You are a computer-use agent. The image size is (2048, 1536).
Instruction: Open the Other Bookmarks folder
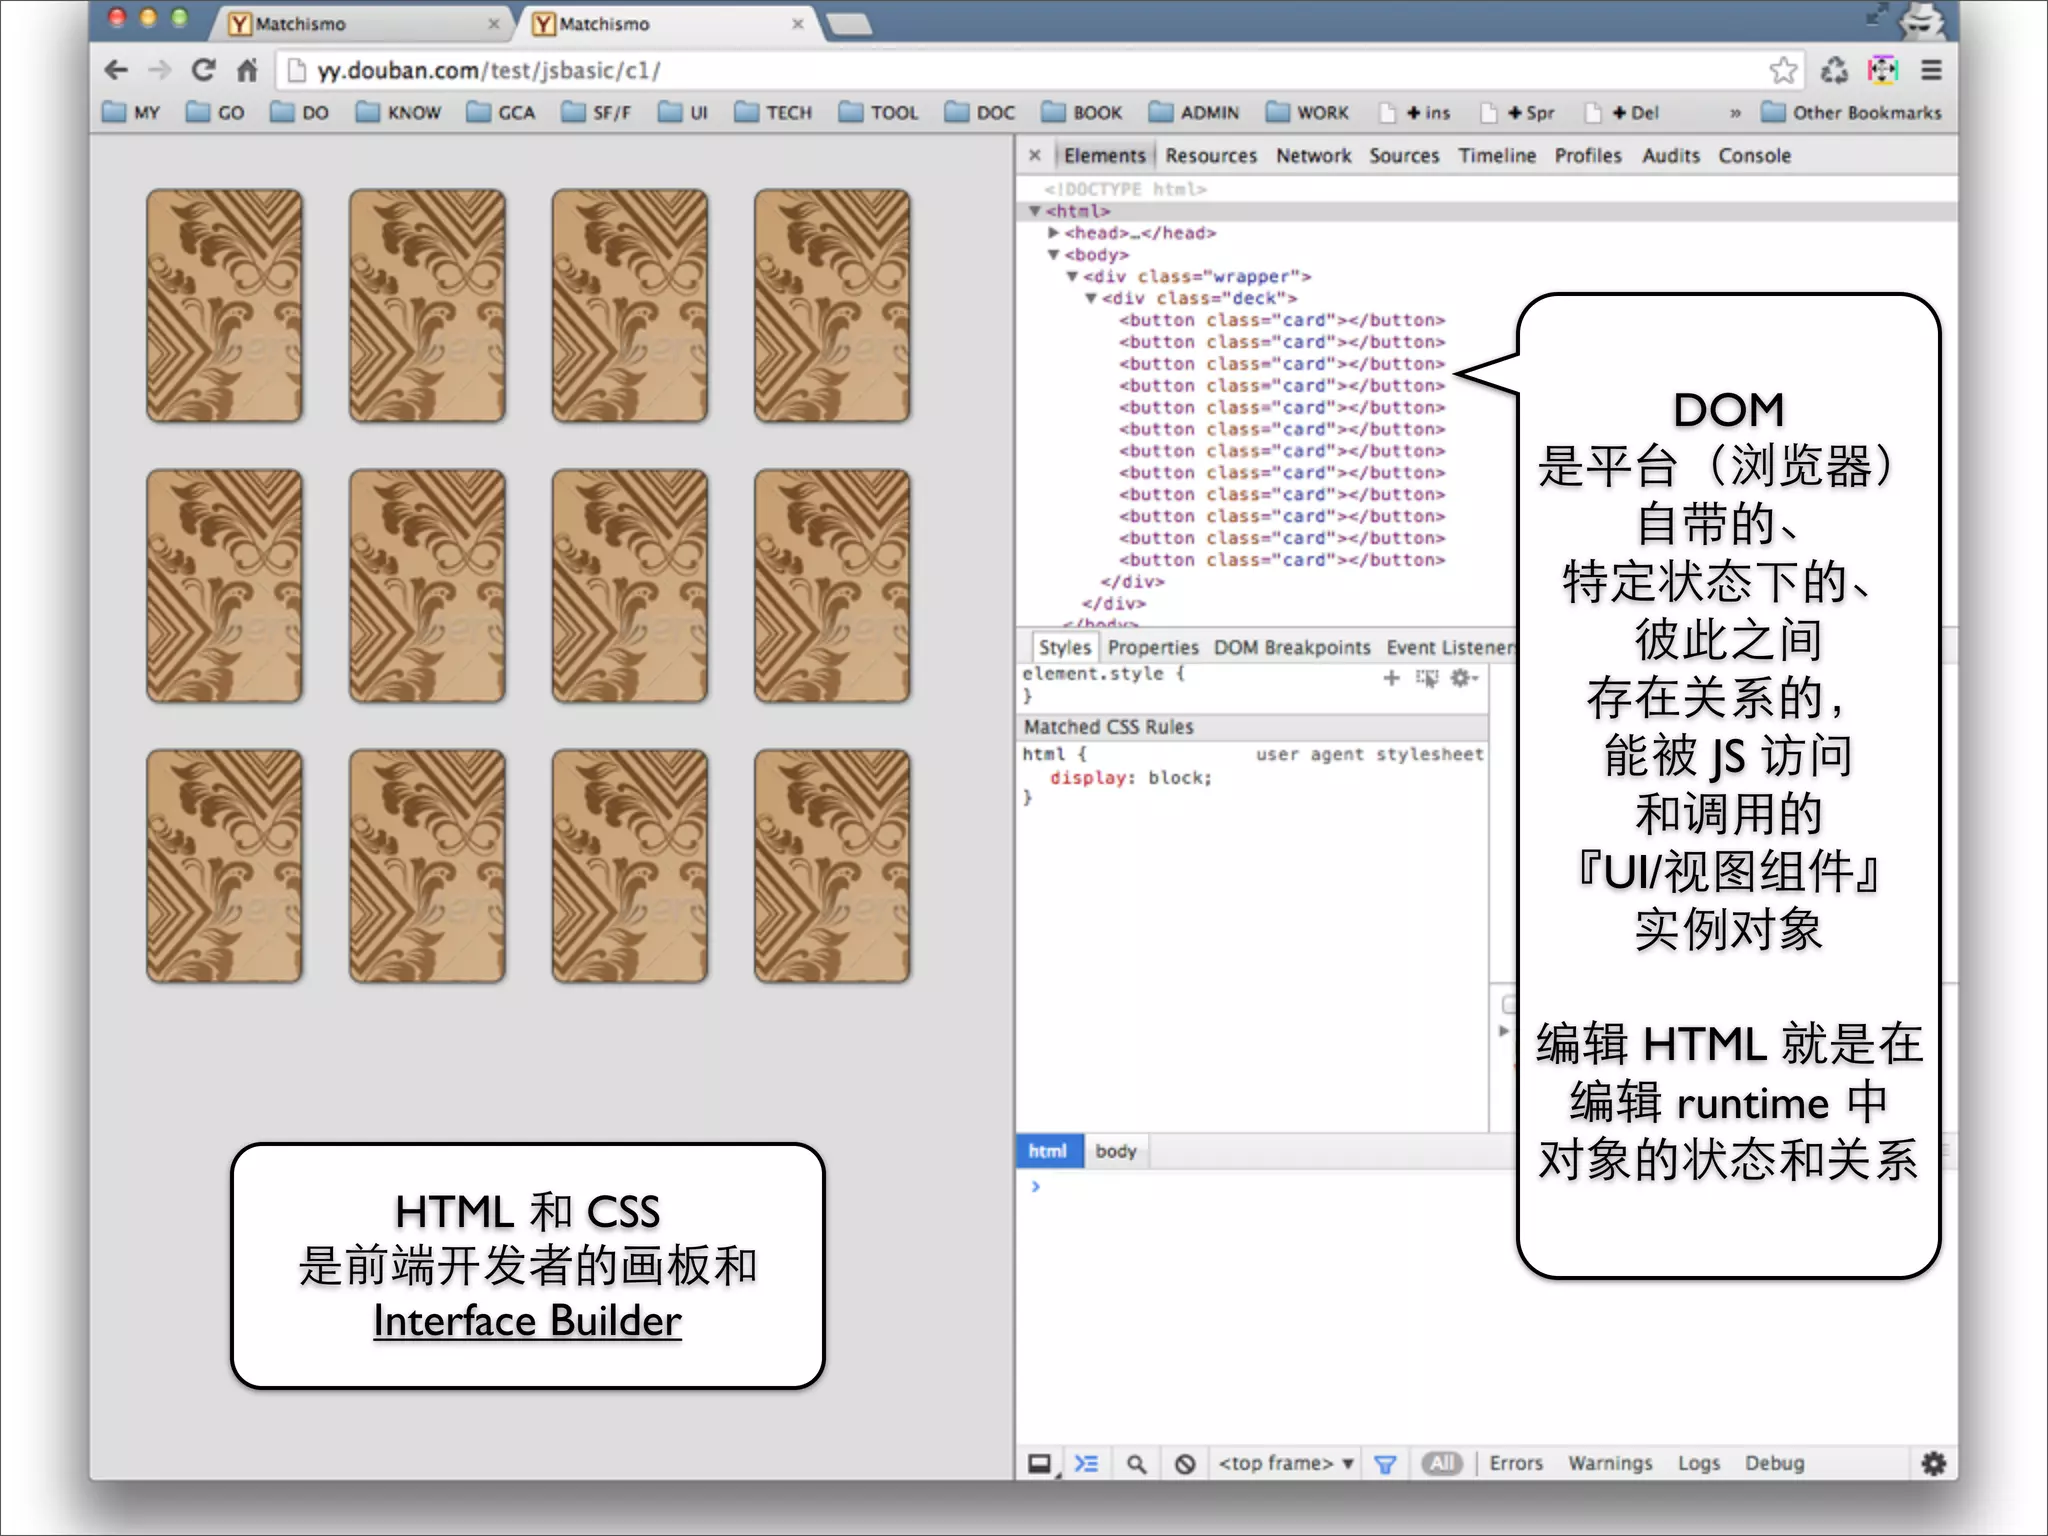(x=1851, y=112)
